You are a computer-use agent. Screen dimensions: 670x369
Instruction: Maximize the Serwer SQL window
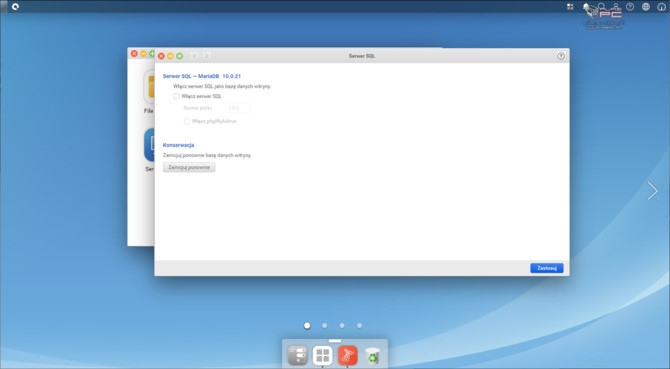tap(179, 56)
